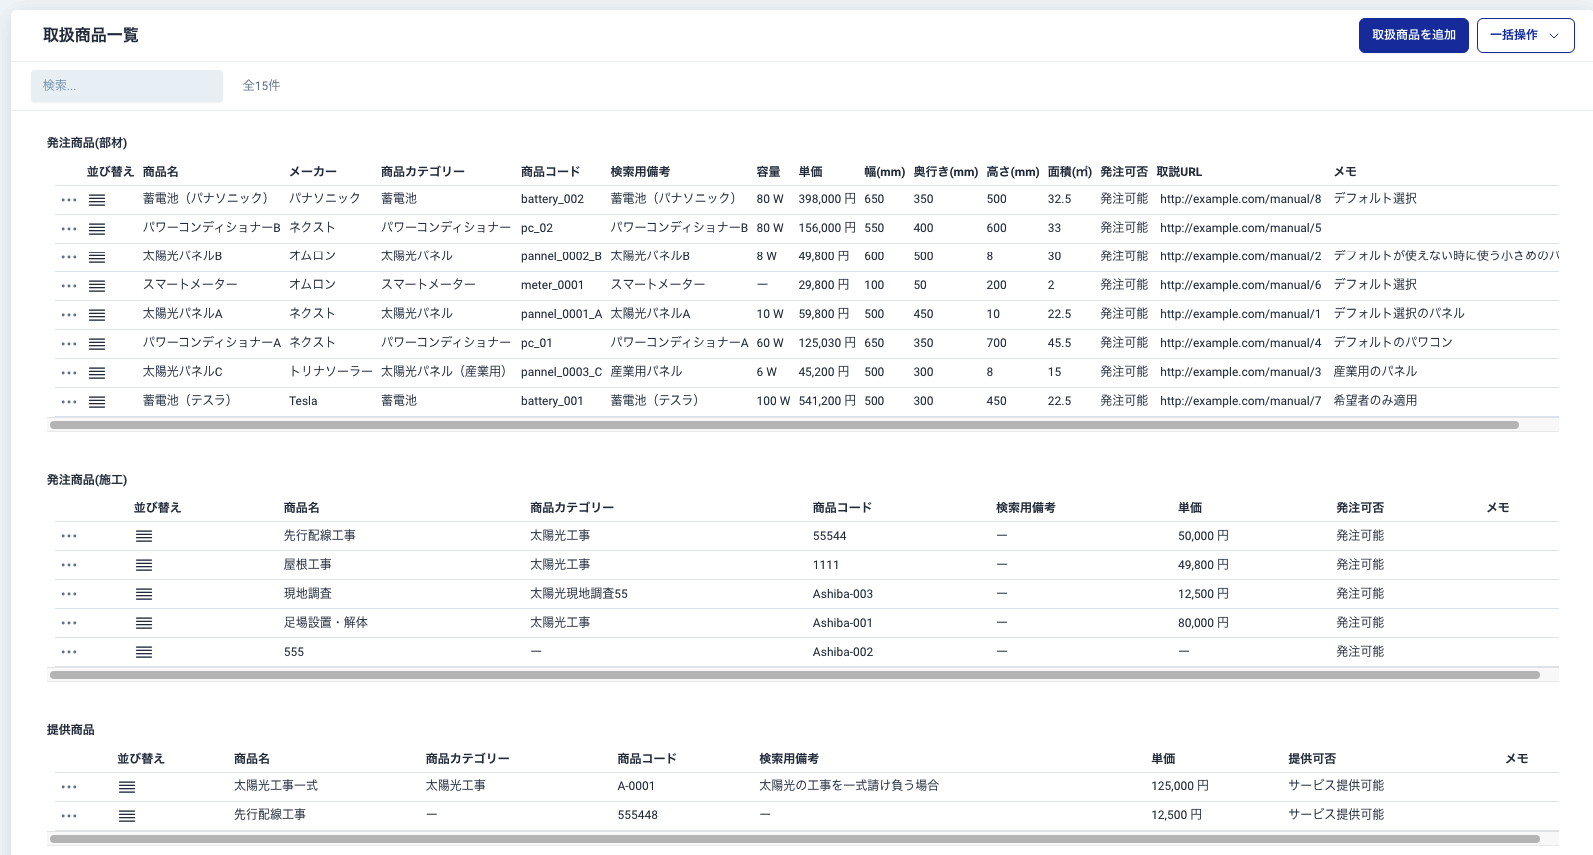The image size is (1593, 855).
Task: Click product code pc_01
Action: click(536, 343)
